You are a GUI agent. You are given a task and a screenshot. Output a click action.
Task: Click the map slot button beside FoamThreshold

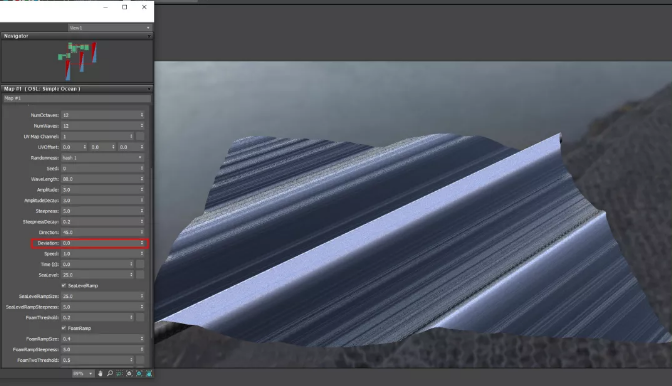pos(140,317)
